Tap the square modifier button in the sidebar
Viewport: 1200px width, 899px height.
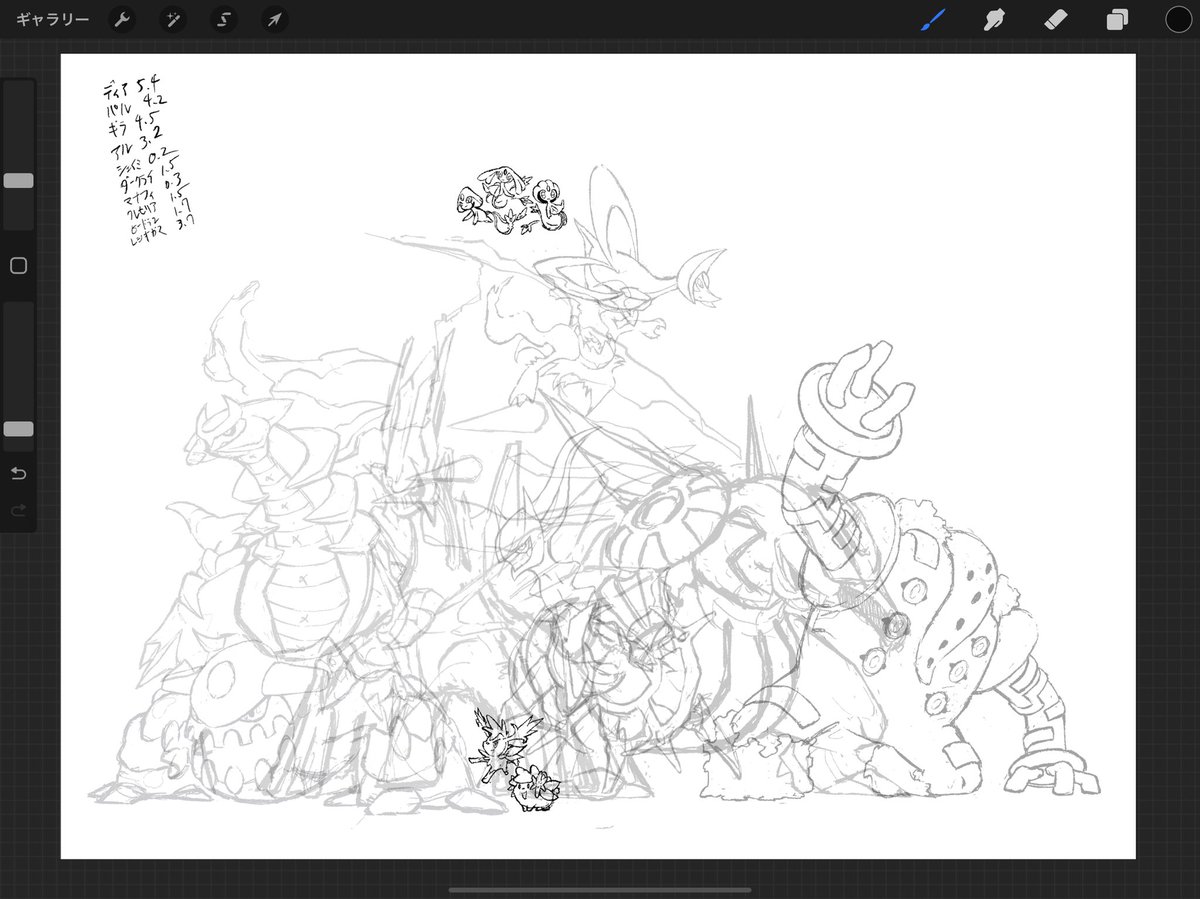click(x=18, y=266)
